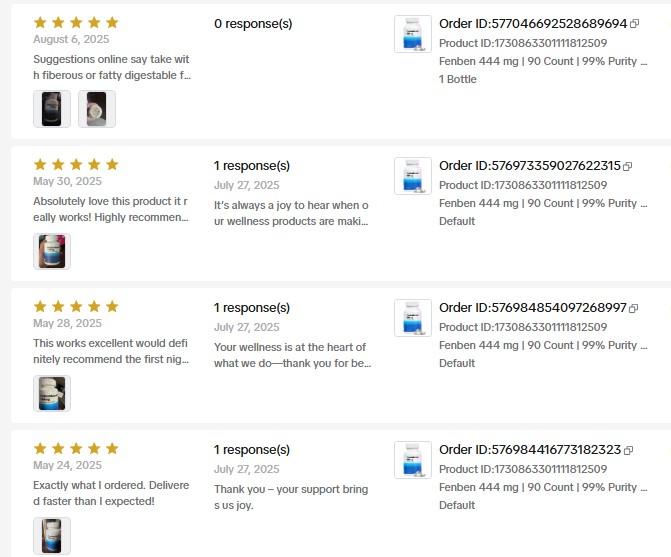
Task: View photo attached to May 28 review
Action: [x=52, y=393]
